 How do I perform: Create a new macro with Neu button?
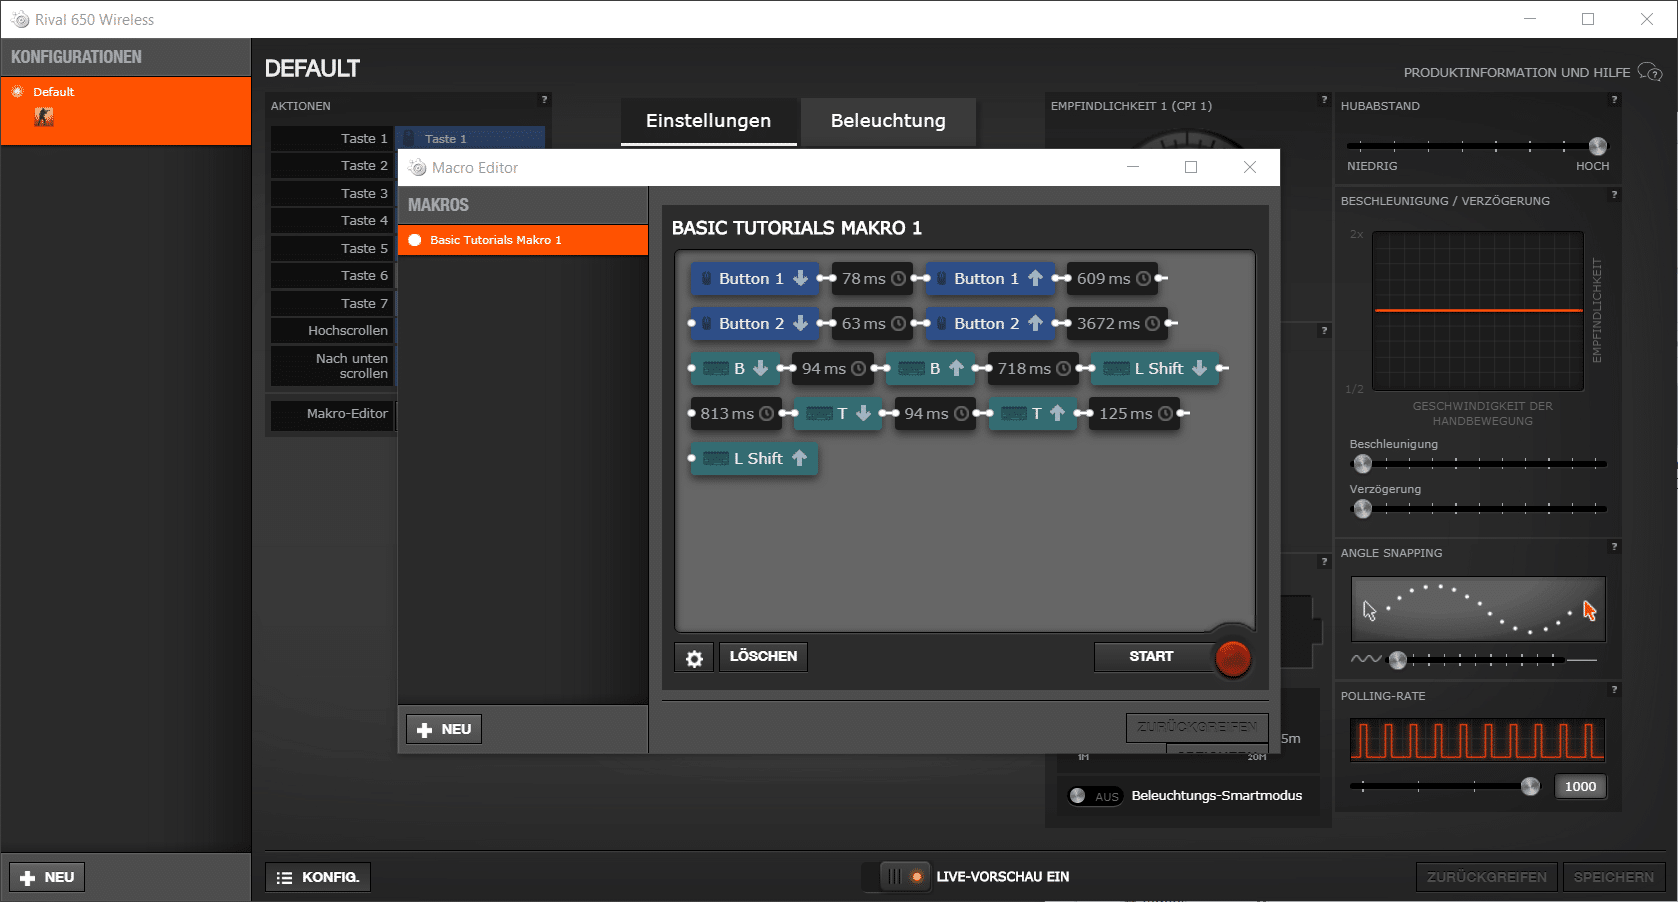[444, 729]
